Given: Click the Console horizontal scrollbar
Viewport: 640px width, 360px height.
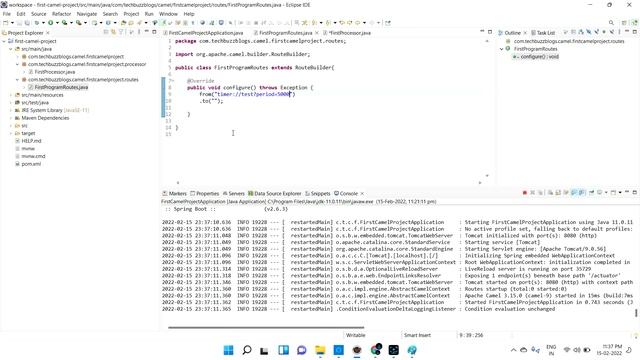Looking at the screenshot, I should click(266, 327).
